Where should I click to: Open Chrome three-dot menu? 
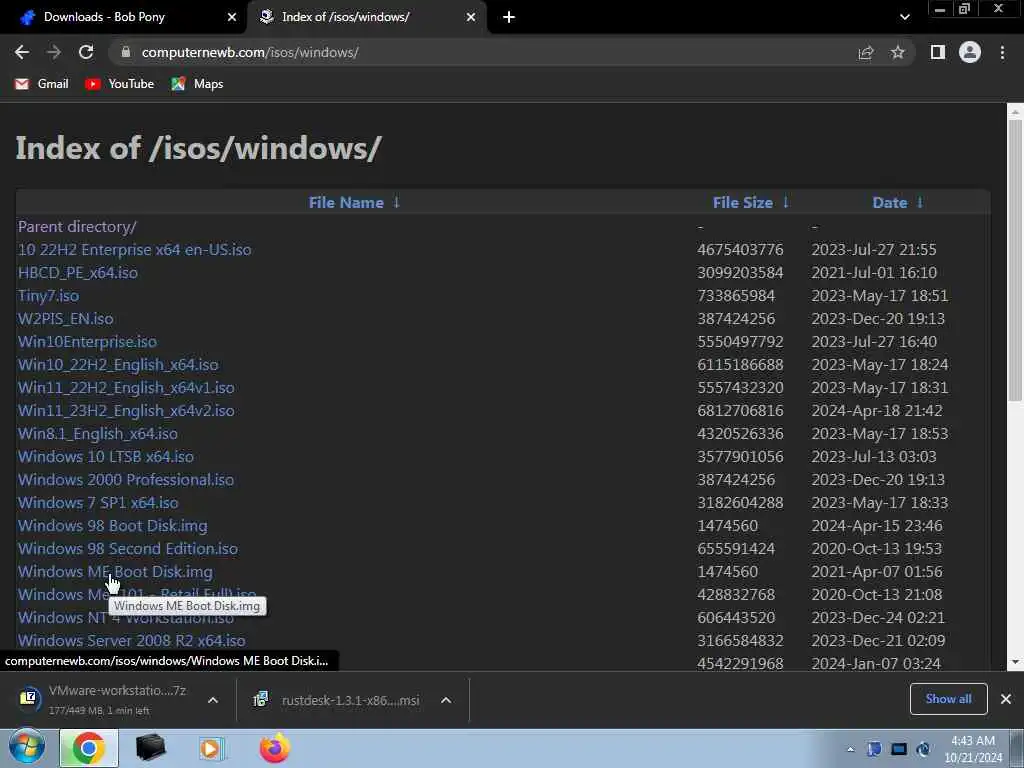click(1002, 52)
